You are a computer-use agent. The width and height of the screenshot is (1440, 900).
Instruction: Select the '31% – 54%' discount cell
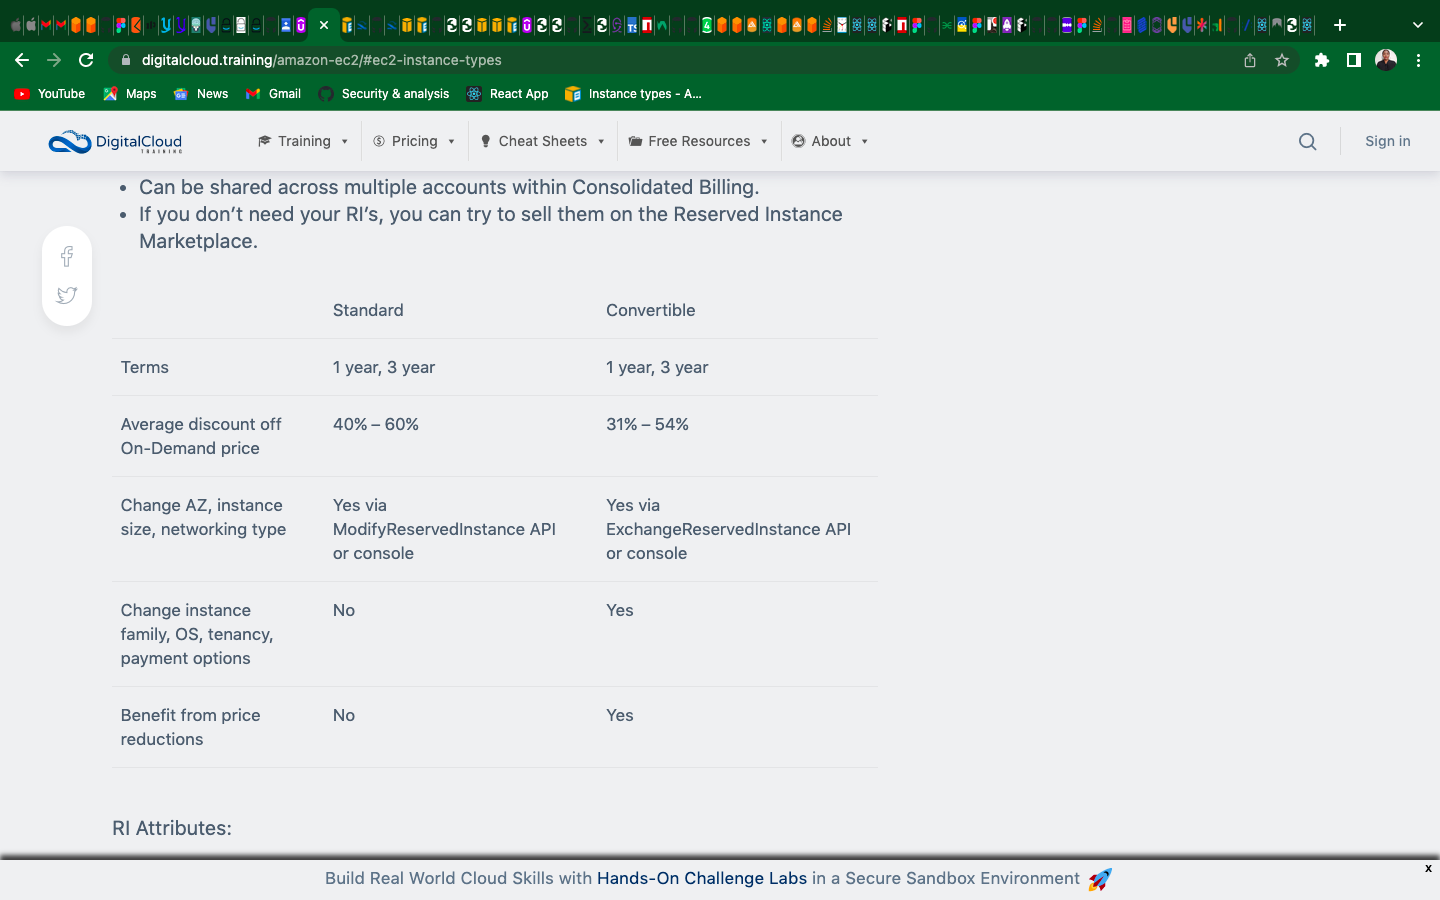647,424
